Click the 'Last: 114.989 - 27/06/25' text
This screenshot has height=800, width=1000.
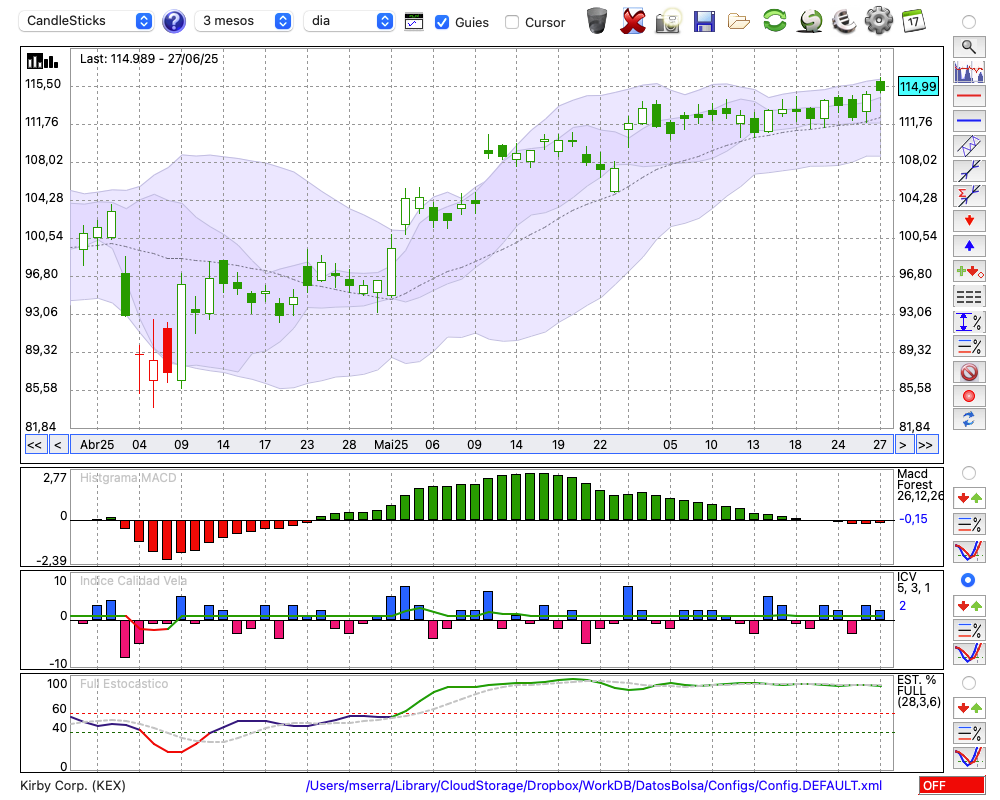[149, 59]
